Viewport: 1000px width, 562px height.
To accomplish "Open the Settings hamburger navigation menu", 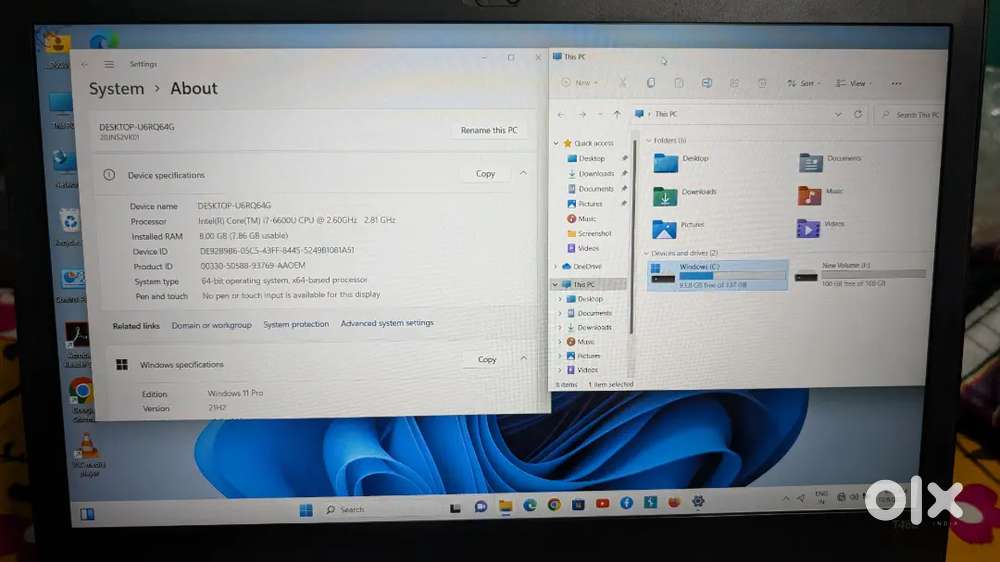I will tap(109, 65).
